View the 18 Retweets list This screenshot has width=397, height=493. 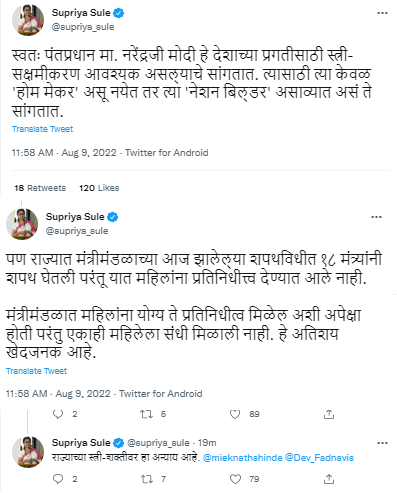(40, 188)
